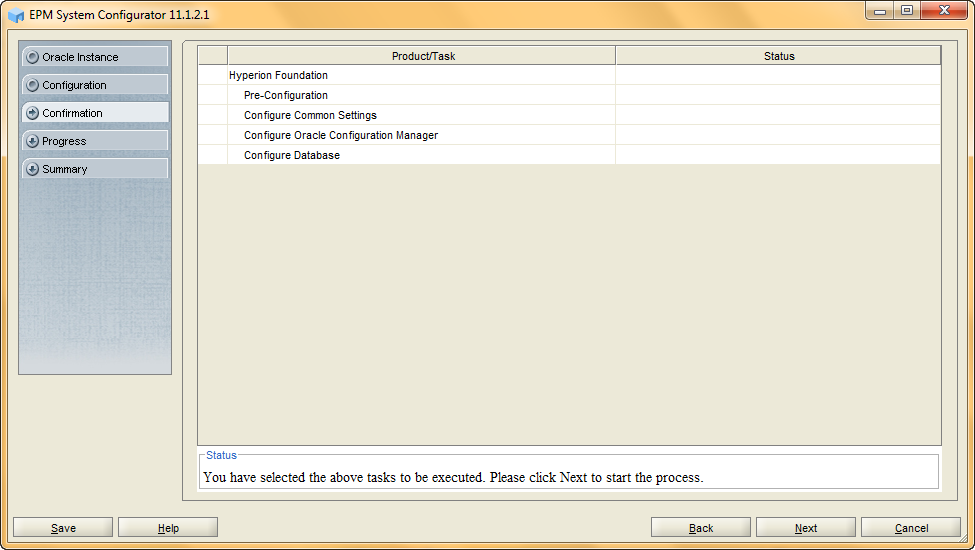Click the Progress step icon
Screen dimensions: 975x550
tap(33, 141)
